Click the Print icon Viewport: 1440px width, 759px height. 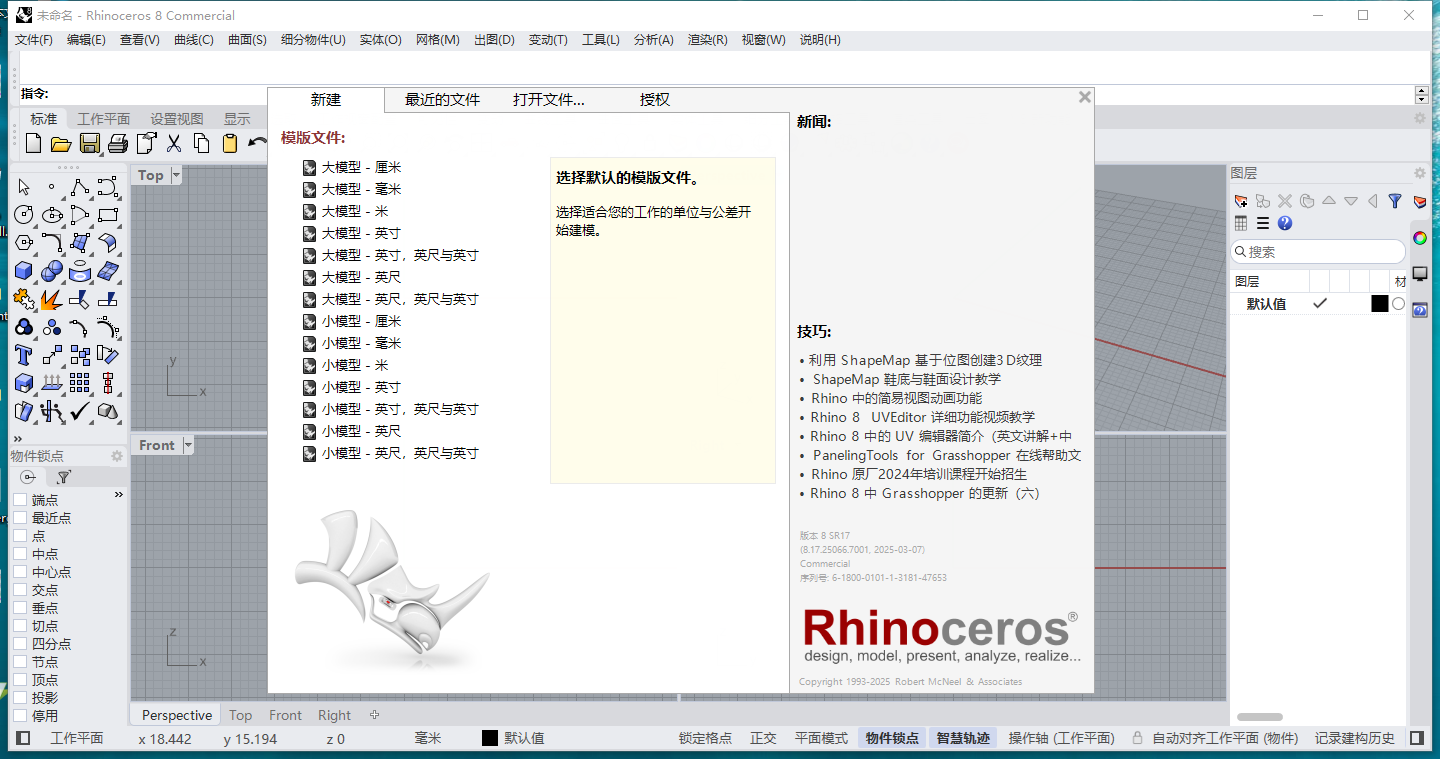118,143
